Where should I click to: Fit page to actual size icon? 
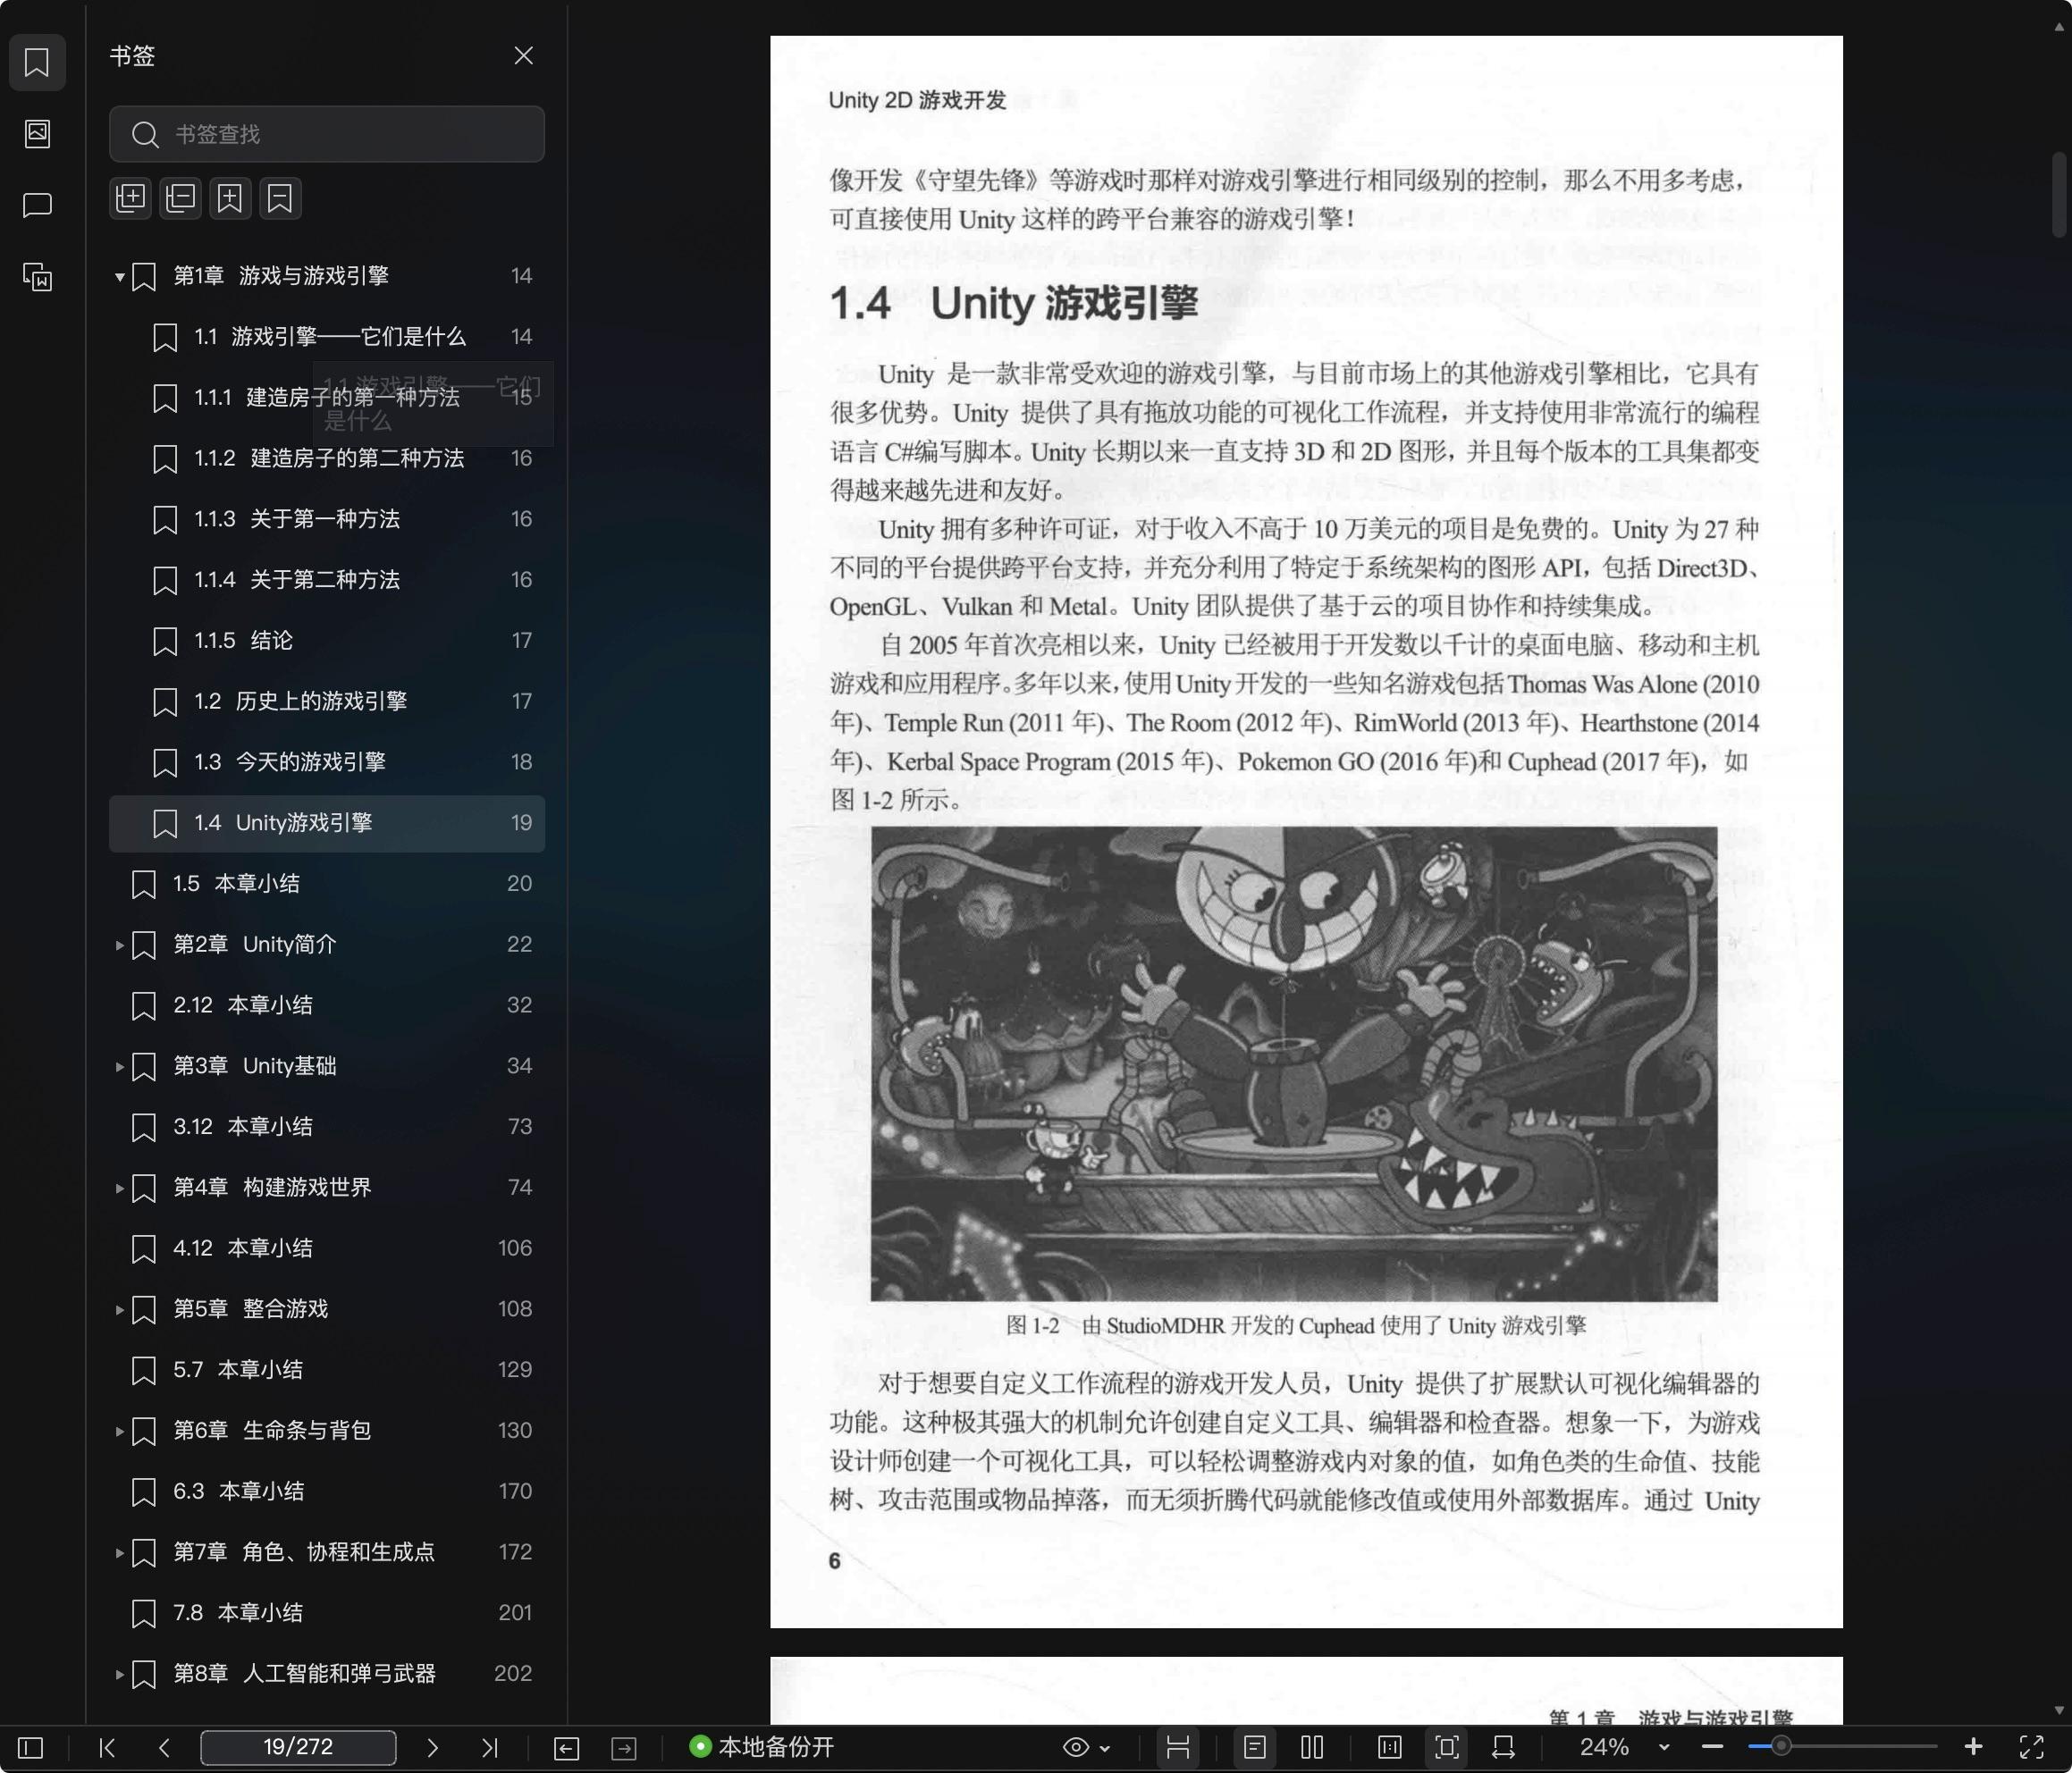coord(1389,1747)
